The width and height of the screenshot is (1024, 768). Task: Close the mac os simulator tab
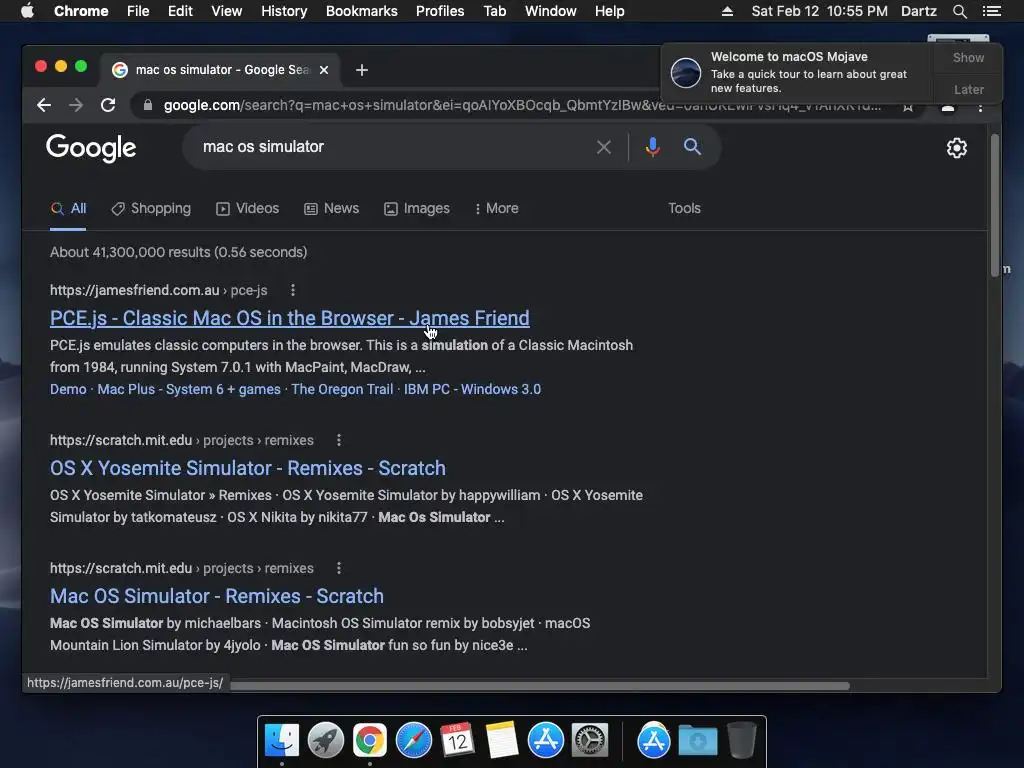pos(324,70)
